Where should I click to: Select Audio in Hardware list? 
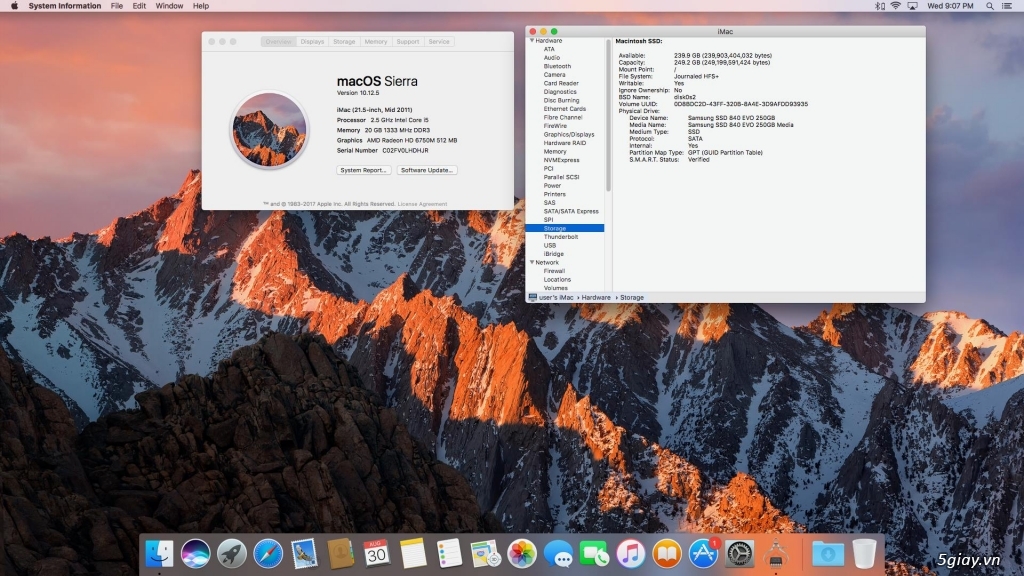tap(552, 57)
